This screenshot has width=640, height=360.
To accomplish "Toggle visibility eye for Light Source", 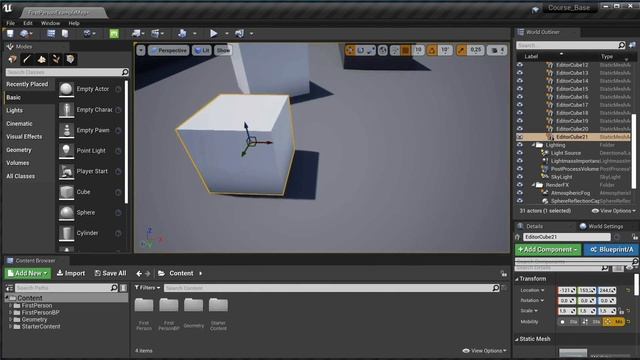I will pos(520,153).
